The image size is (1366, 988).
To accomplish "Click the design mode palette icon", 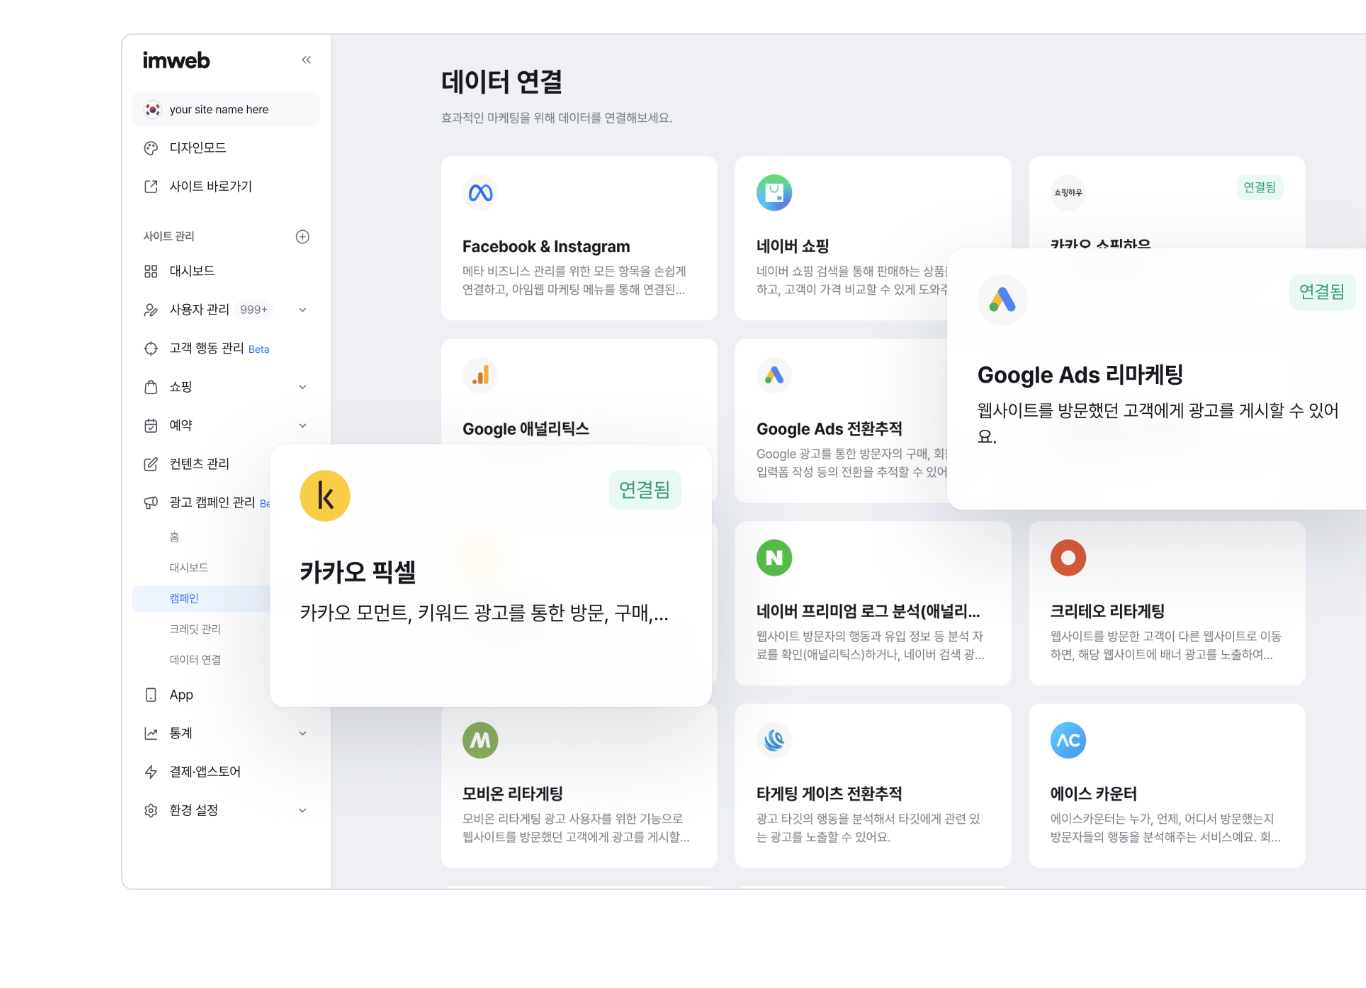I will click(151, 148).
